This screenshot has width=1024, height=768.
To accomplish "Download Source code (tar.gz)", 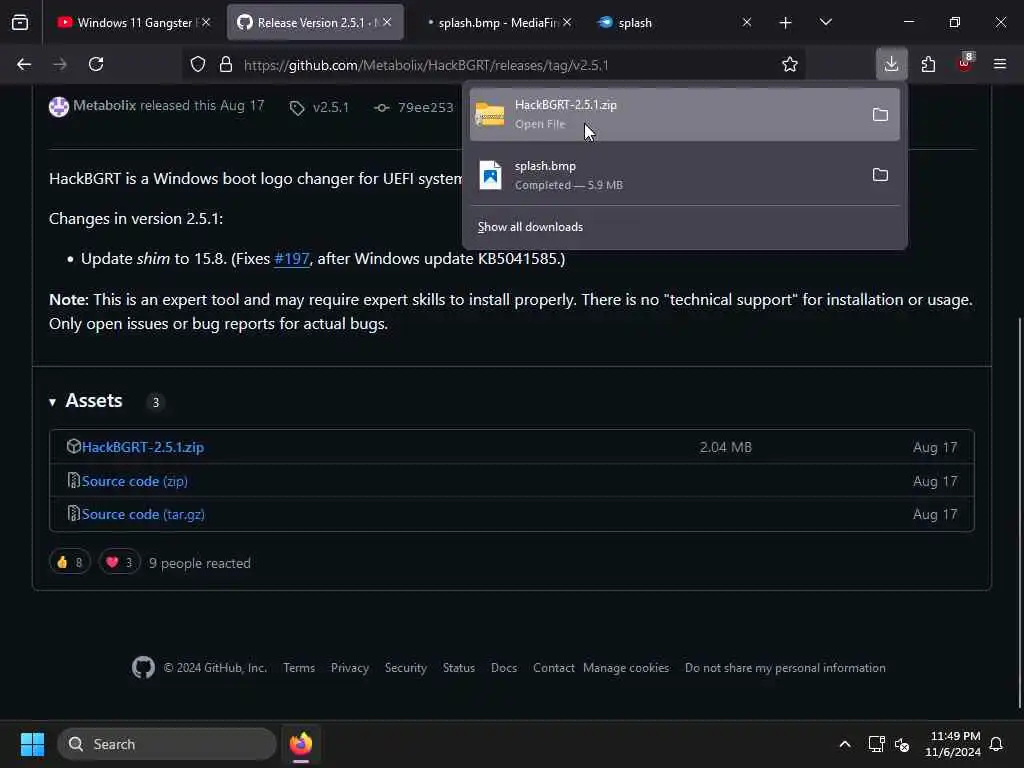I will tap(143, 515).
